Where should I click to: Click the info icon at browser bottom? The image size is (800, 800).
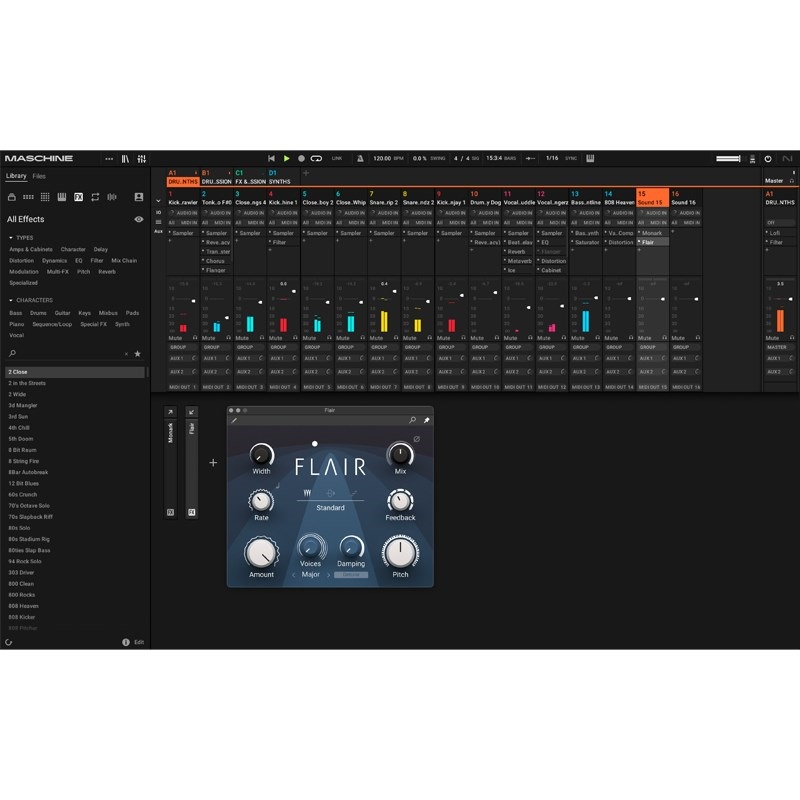126,642
